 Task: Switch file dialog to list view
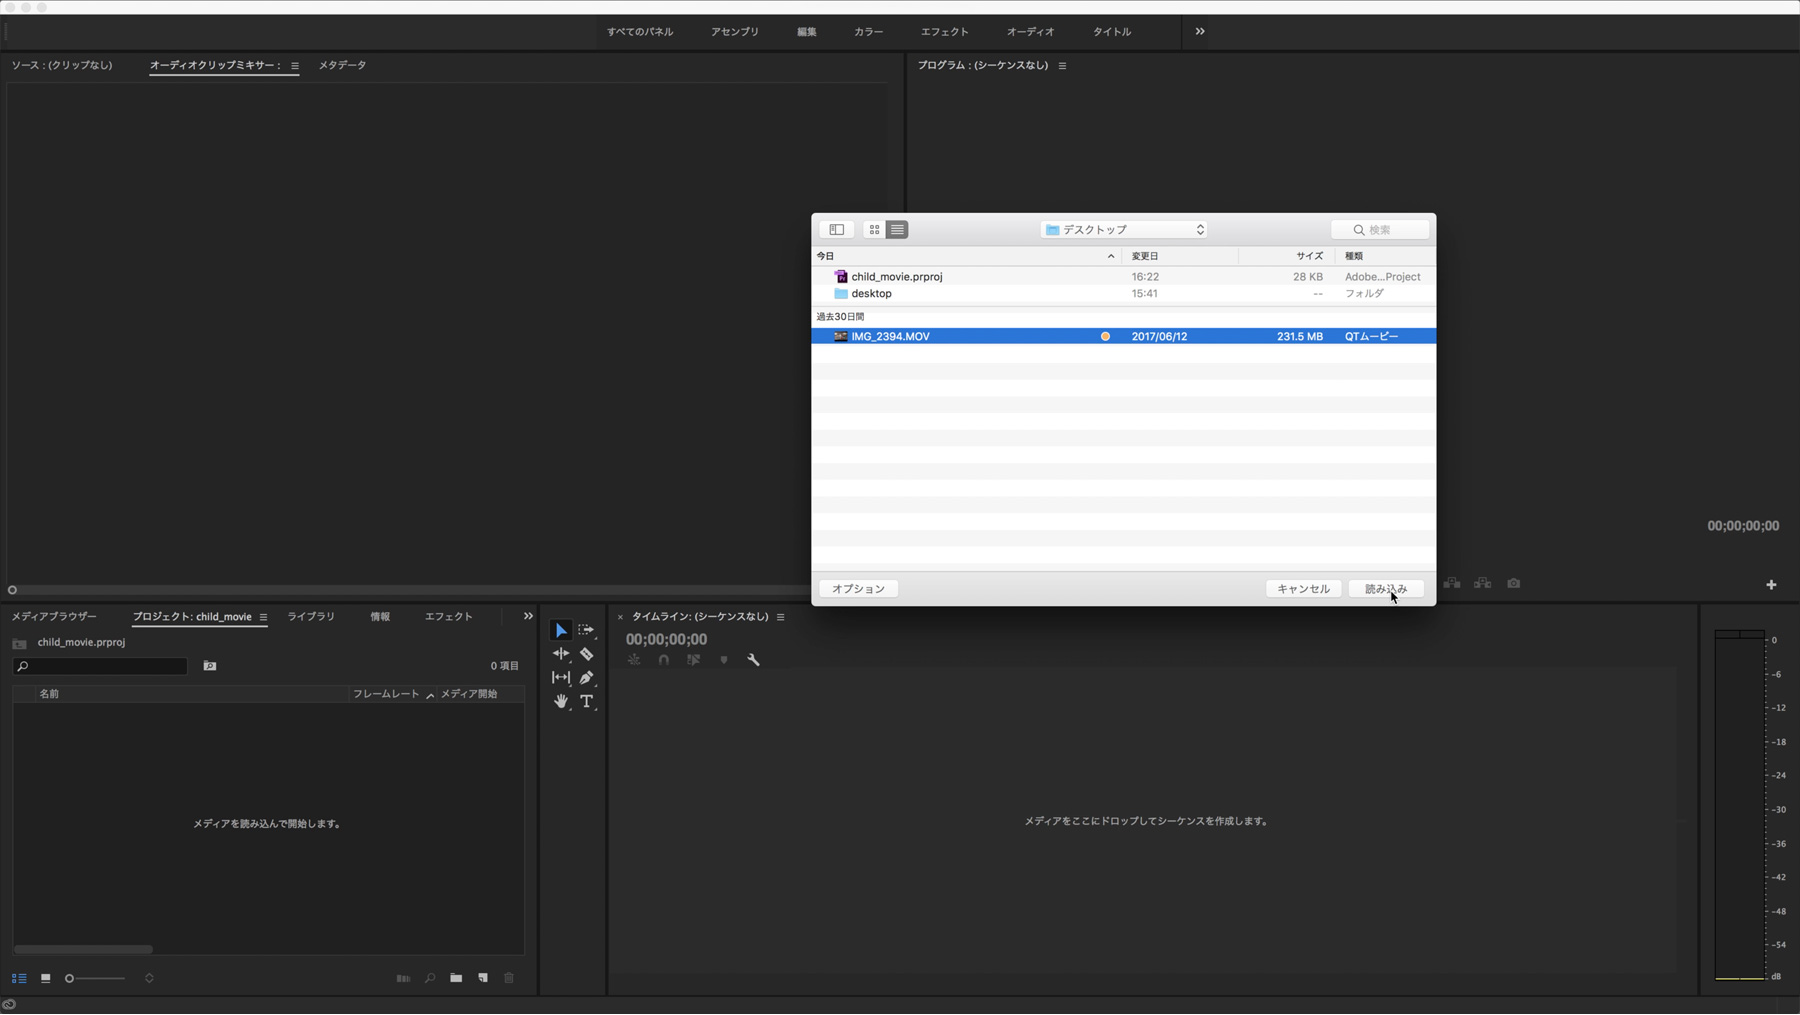click(x=897, y=230)
